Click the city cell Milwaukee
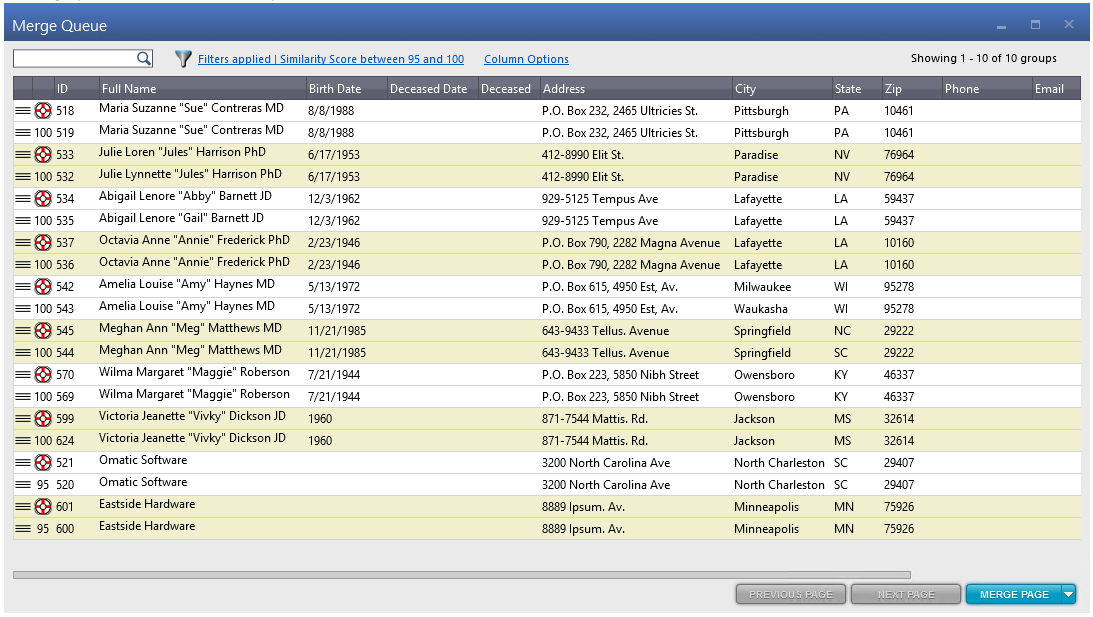This screenshot has height=617, width=1093. coord(763,287)
